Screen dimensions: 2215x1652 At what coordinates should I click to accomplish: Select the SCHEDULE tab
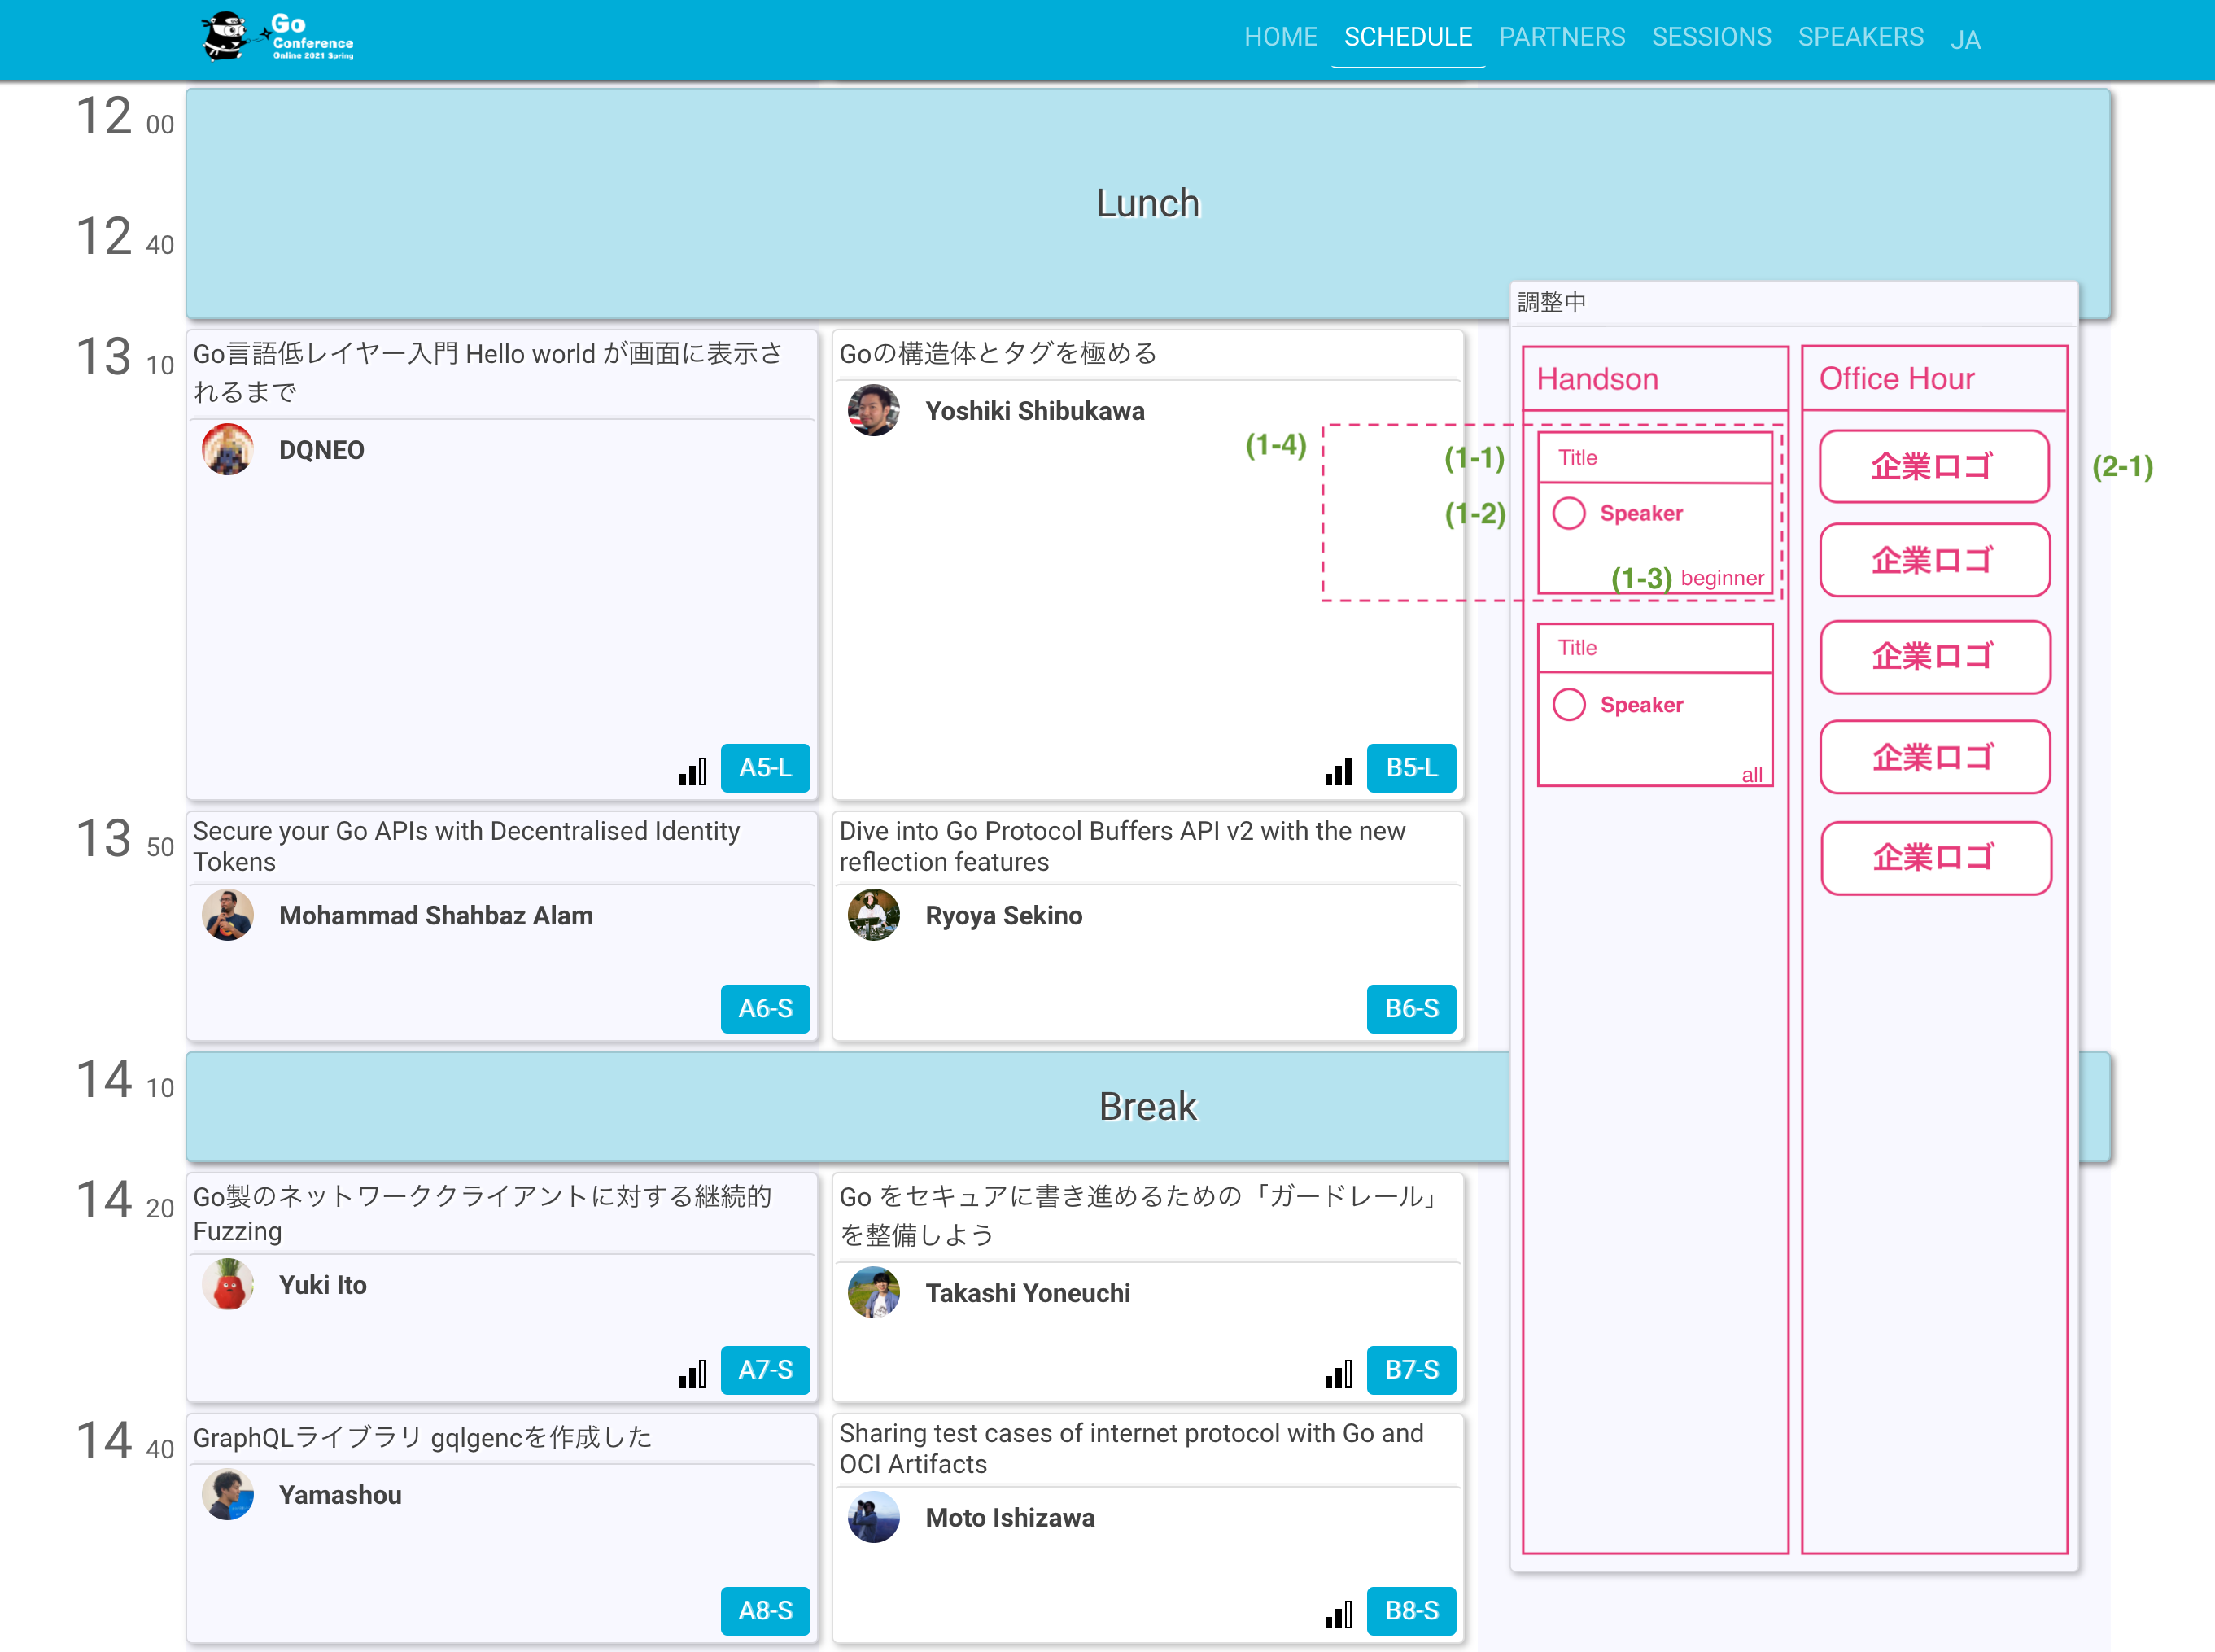(1407, 37)
